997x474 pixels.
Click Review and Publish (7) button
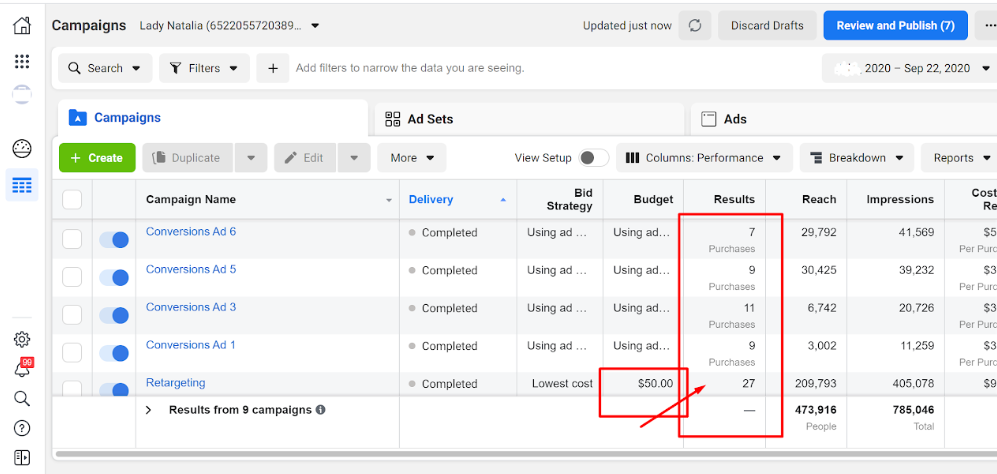(895, 26)
